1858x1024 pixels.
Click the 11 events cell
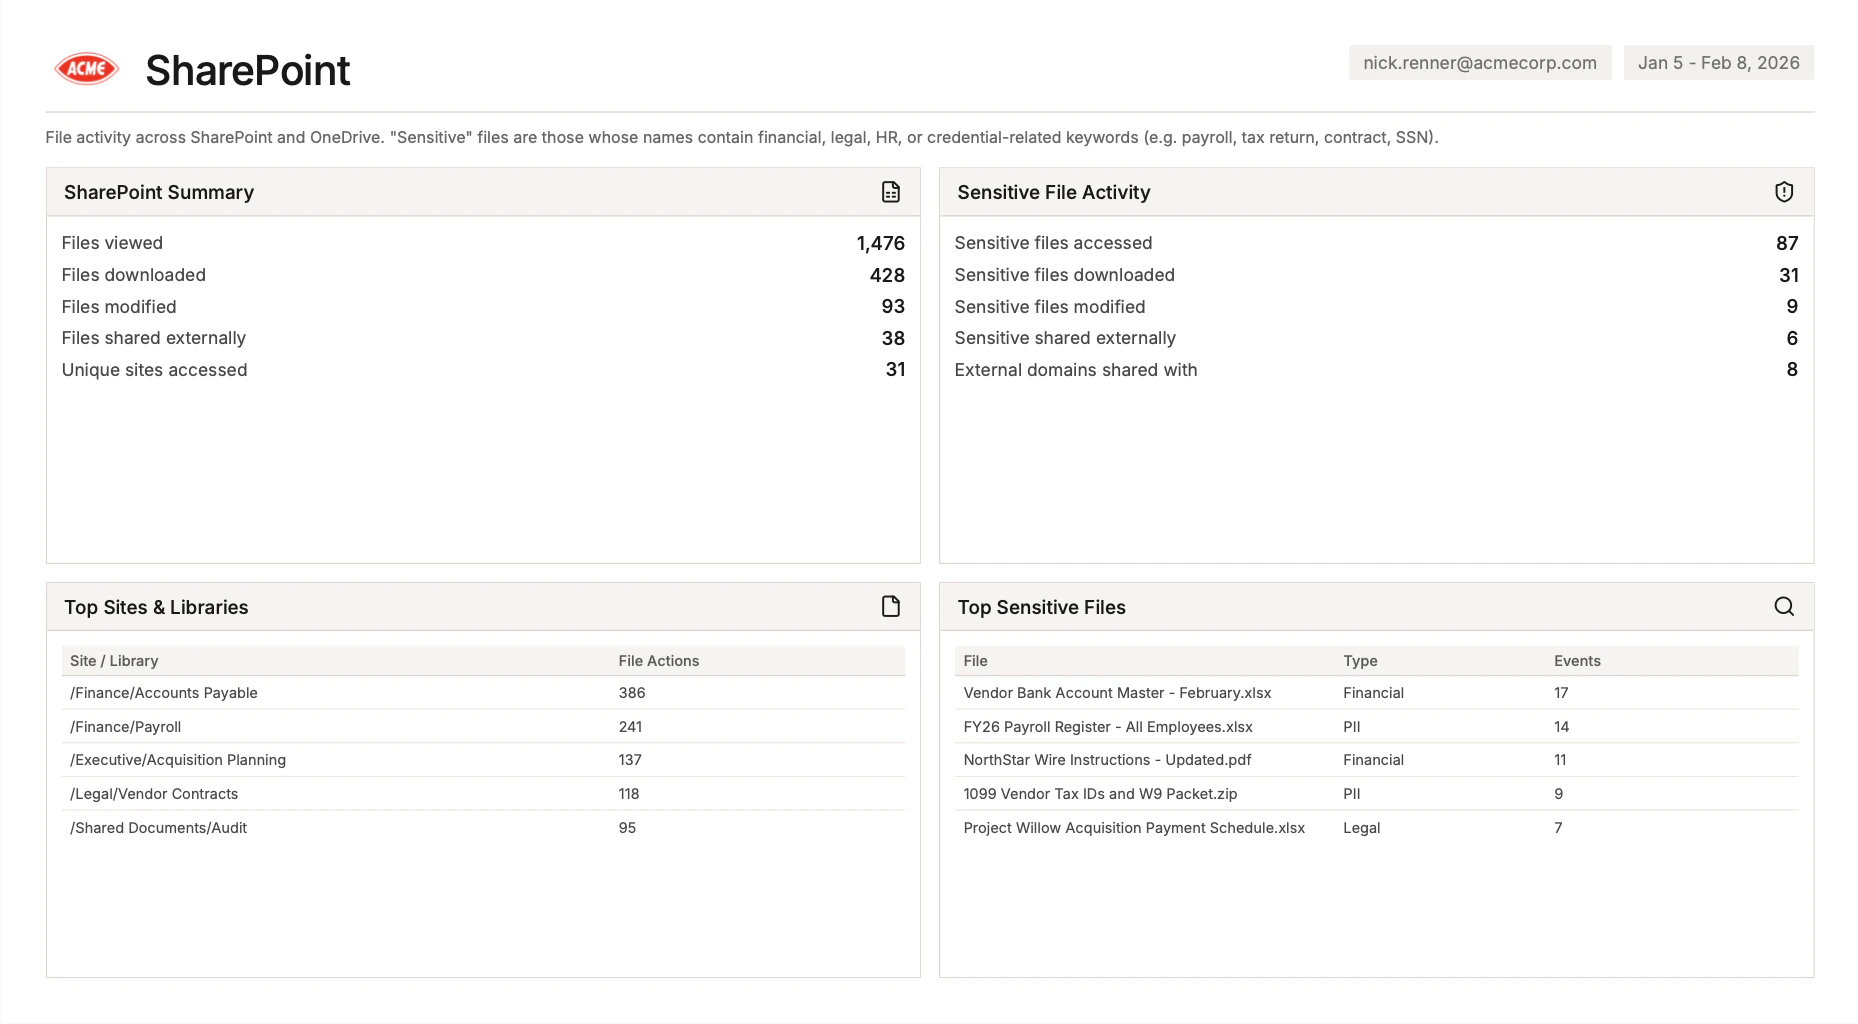click(x=1560, y=760)
